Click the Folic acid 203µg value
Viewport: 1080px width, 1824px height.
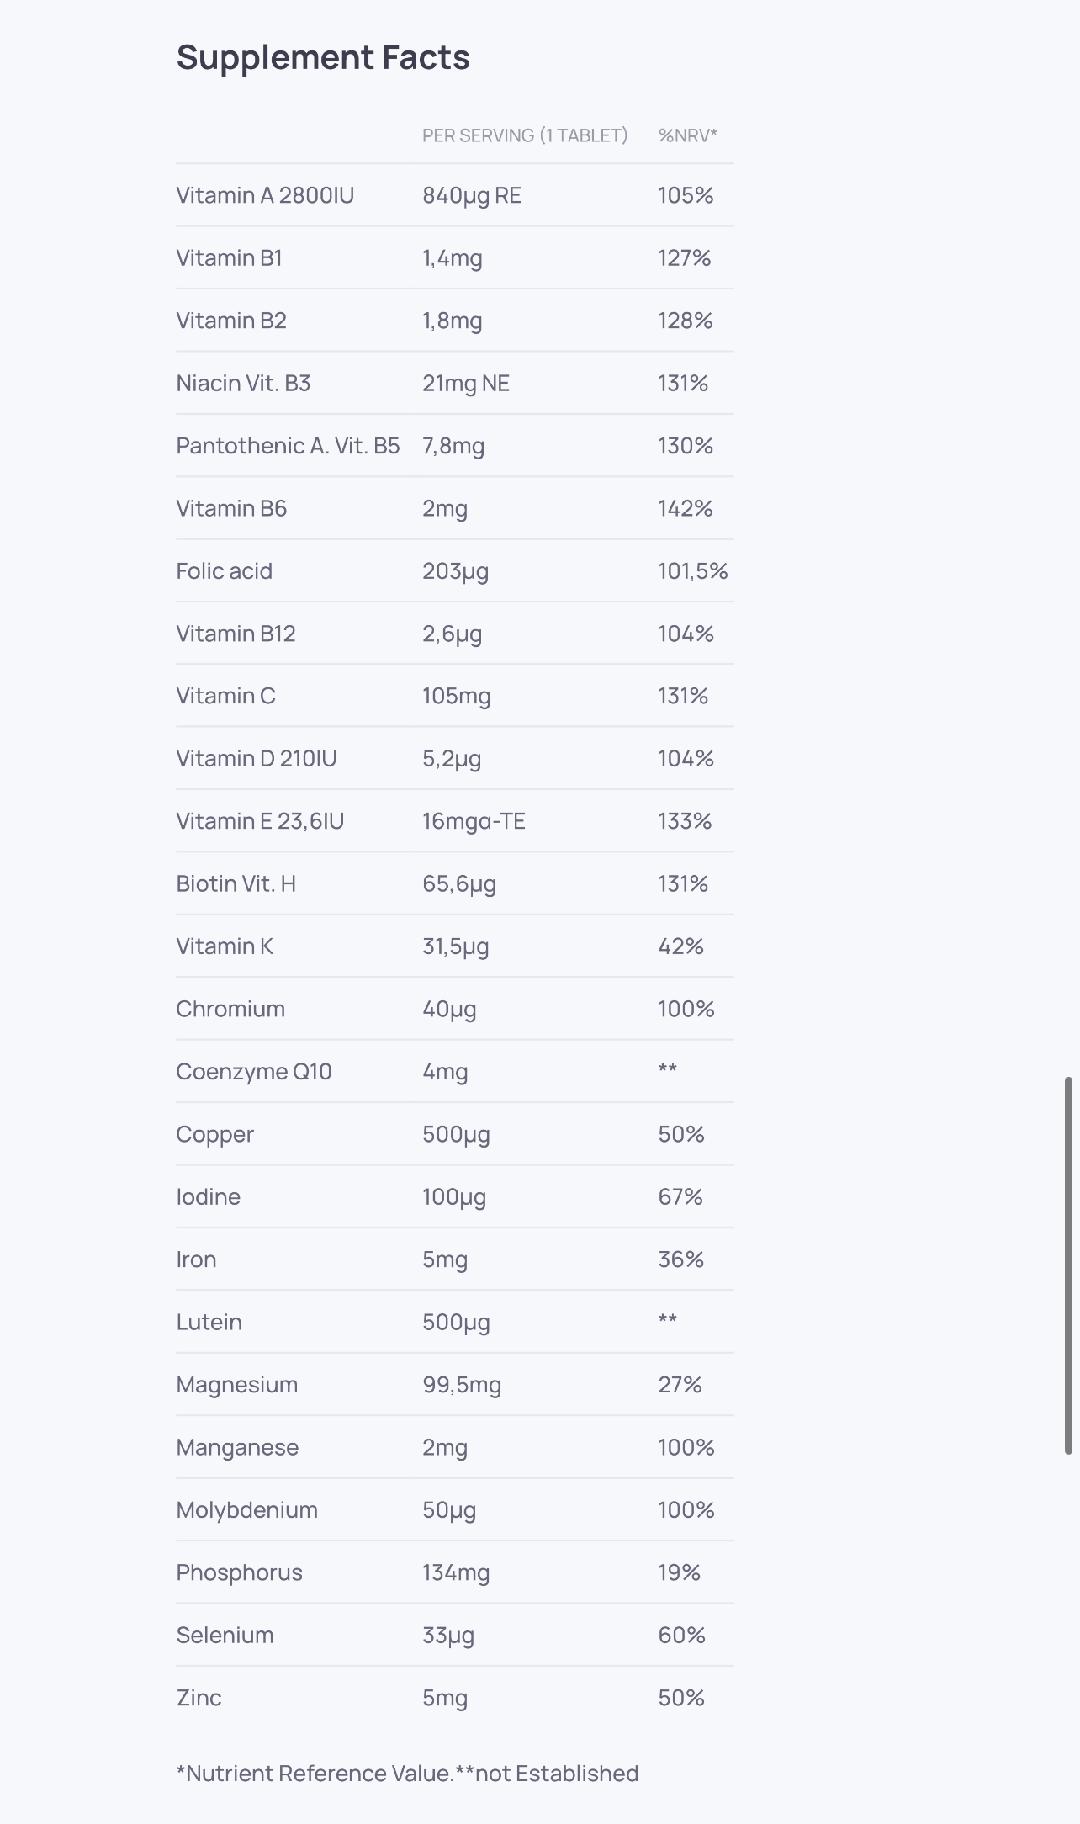click(455, 571)
